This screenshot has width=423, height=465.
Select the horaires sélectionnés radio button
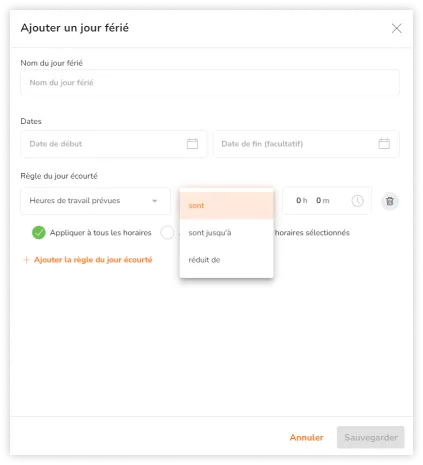click(x=167, y=233)
